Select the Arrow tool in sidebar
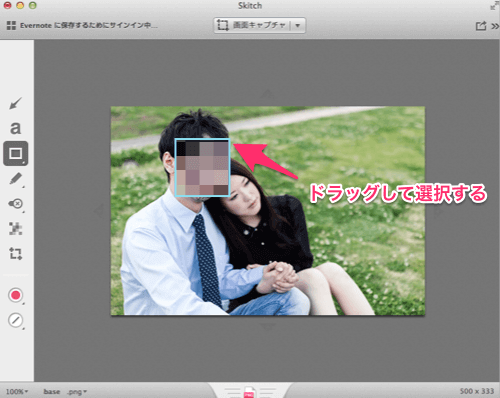The image size is (500, 398). 15,103
